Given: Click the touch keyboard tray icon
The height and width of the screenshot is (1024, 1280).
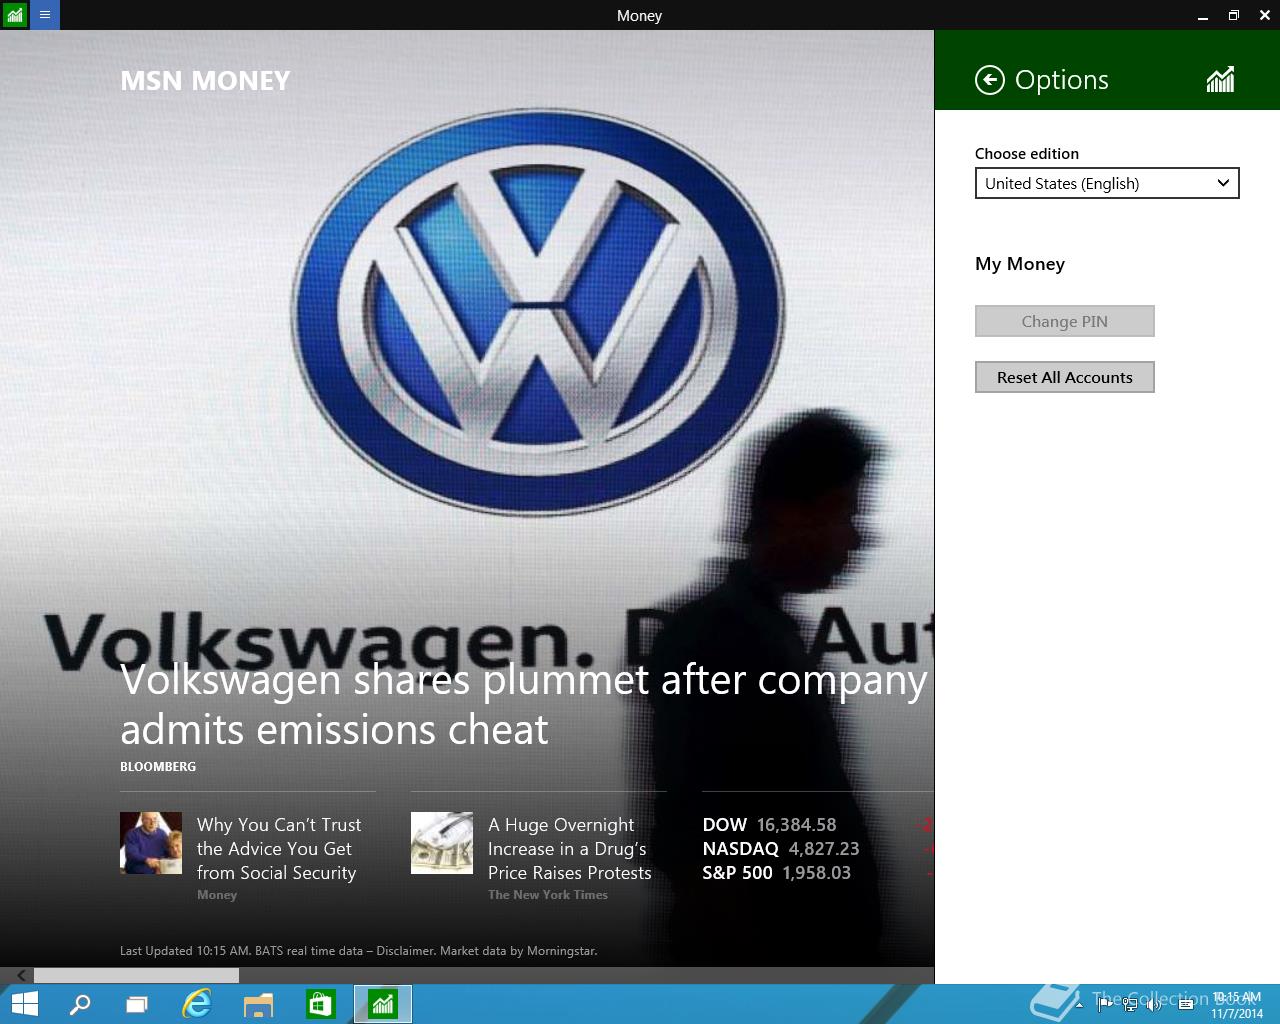Looking at the screenshot, I should pyautogui.click(x=1186, y=1004).
